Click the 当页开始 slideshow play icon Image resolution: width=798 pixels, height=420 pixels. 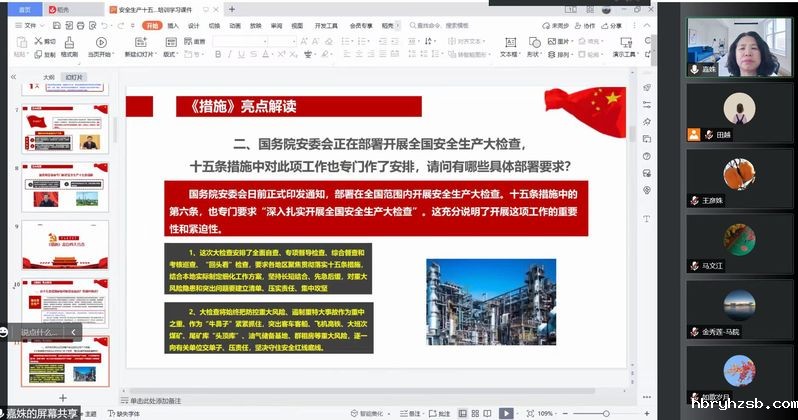(x=101, y=43)
